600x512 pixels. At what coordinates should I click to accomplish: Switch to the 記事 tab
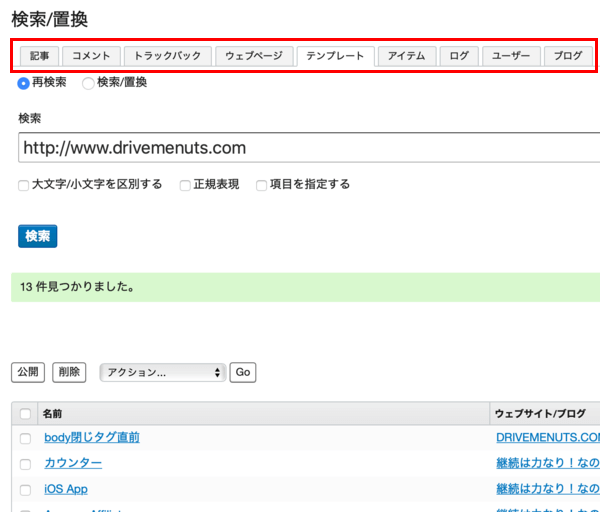pyautogui.click(x=39, y=56)
